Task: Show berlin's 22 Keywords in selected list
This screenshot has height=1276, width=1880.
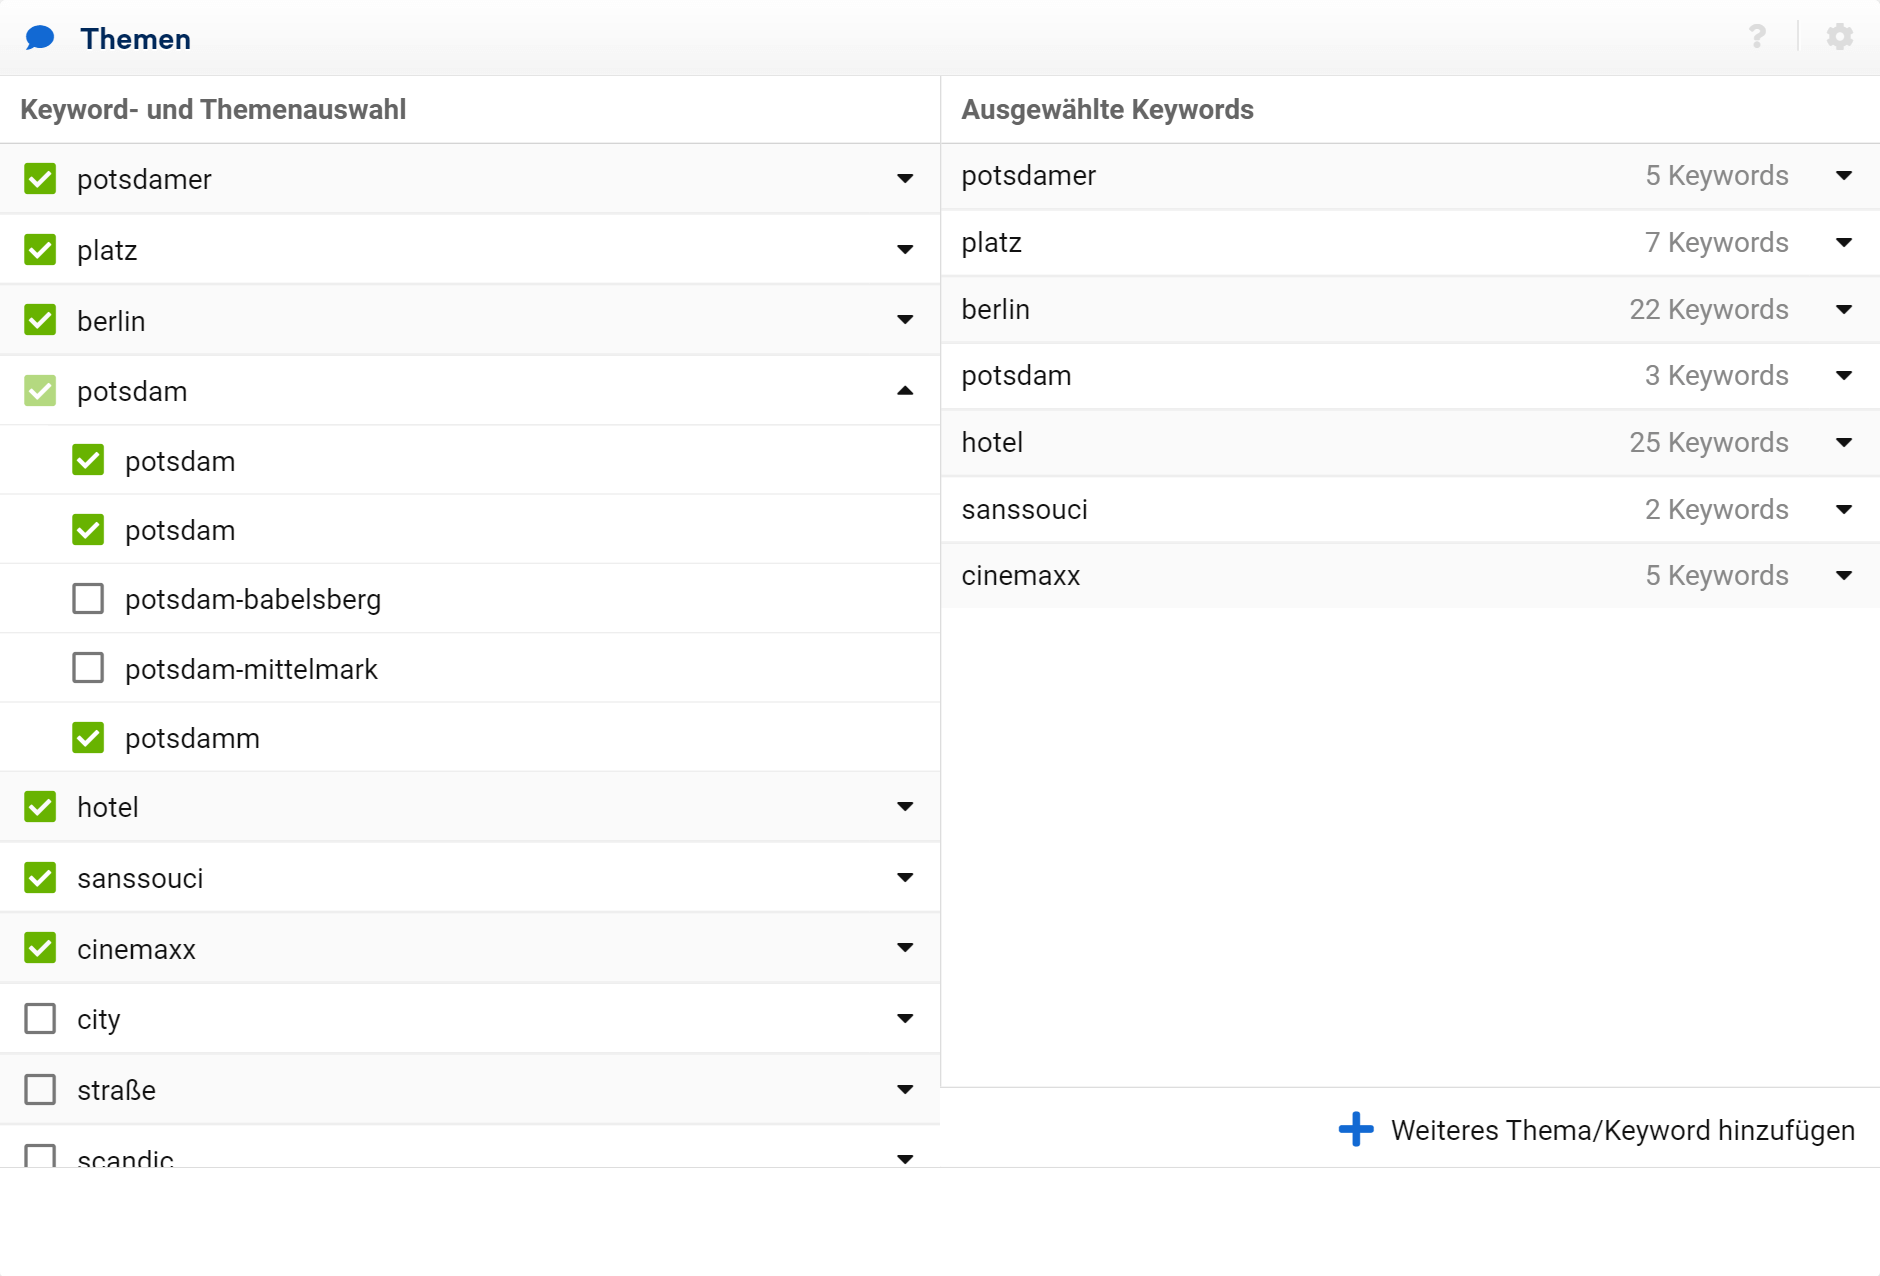Action: pos(1843,309)
